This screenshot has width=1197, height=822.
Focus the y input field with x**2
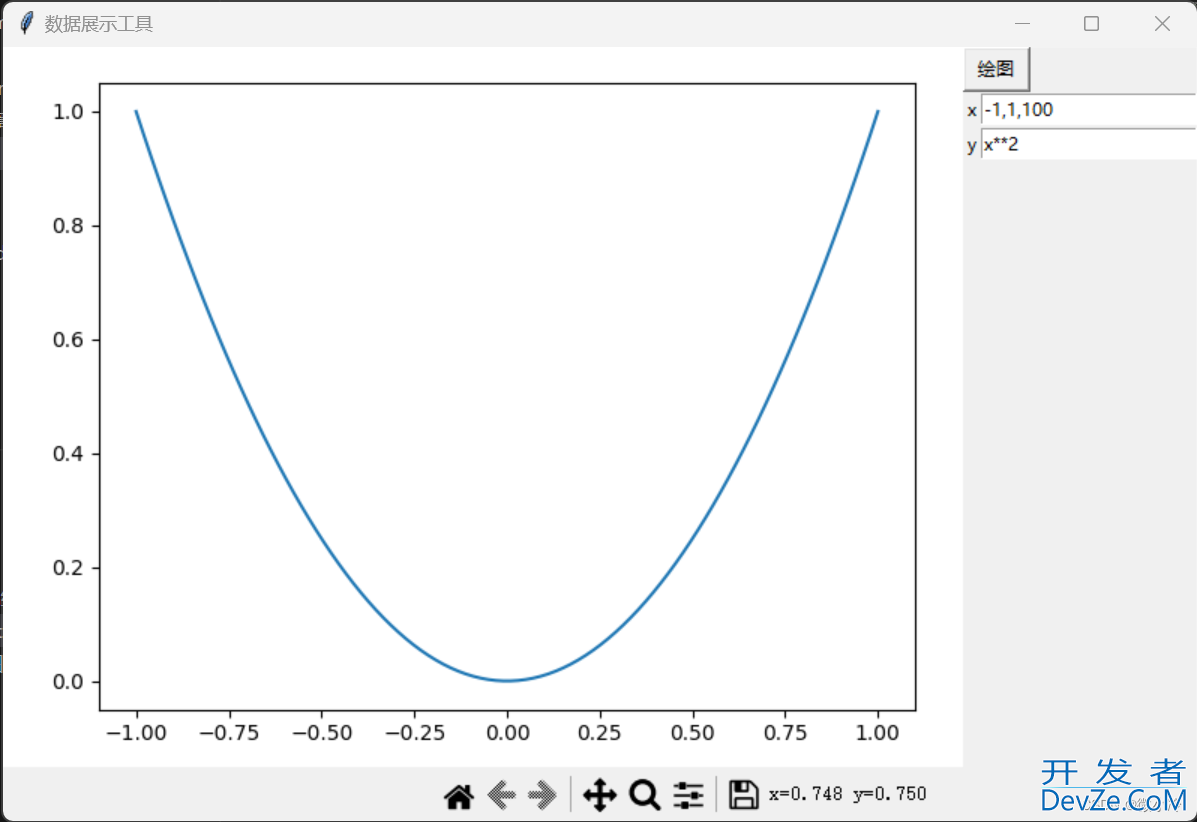coord(1089,144)
